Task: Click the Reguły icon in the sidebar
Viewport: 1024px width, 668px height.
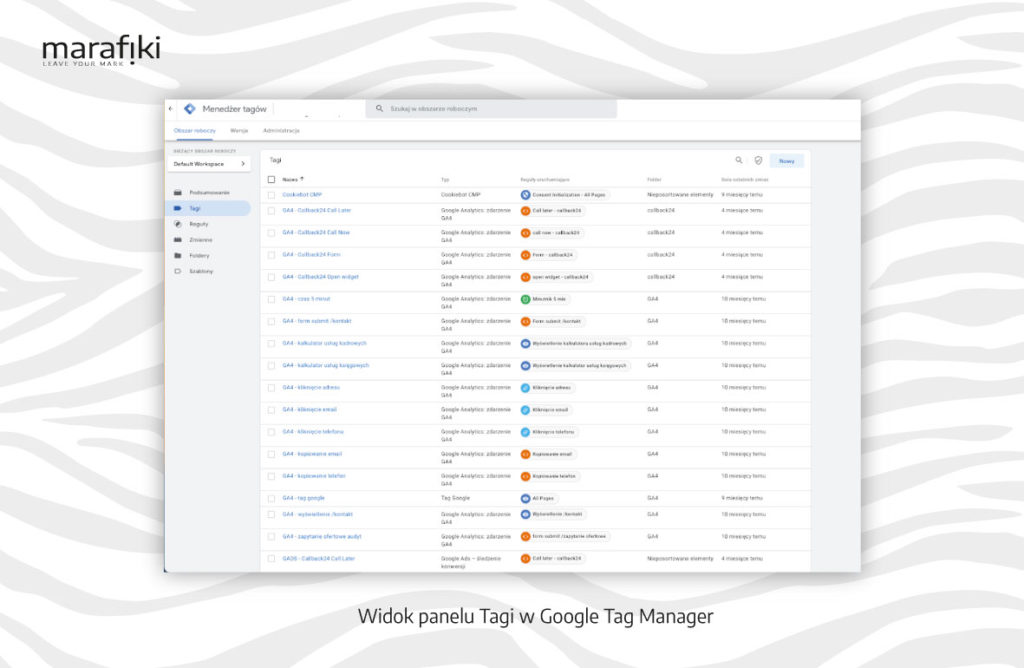Action: pos(178,224)
